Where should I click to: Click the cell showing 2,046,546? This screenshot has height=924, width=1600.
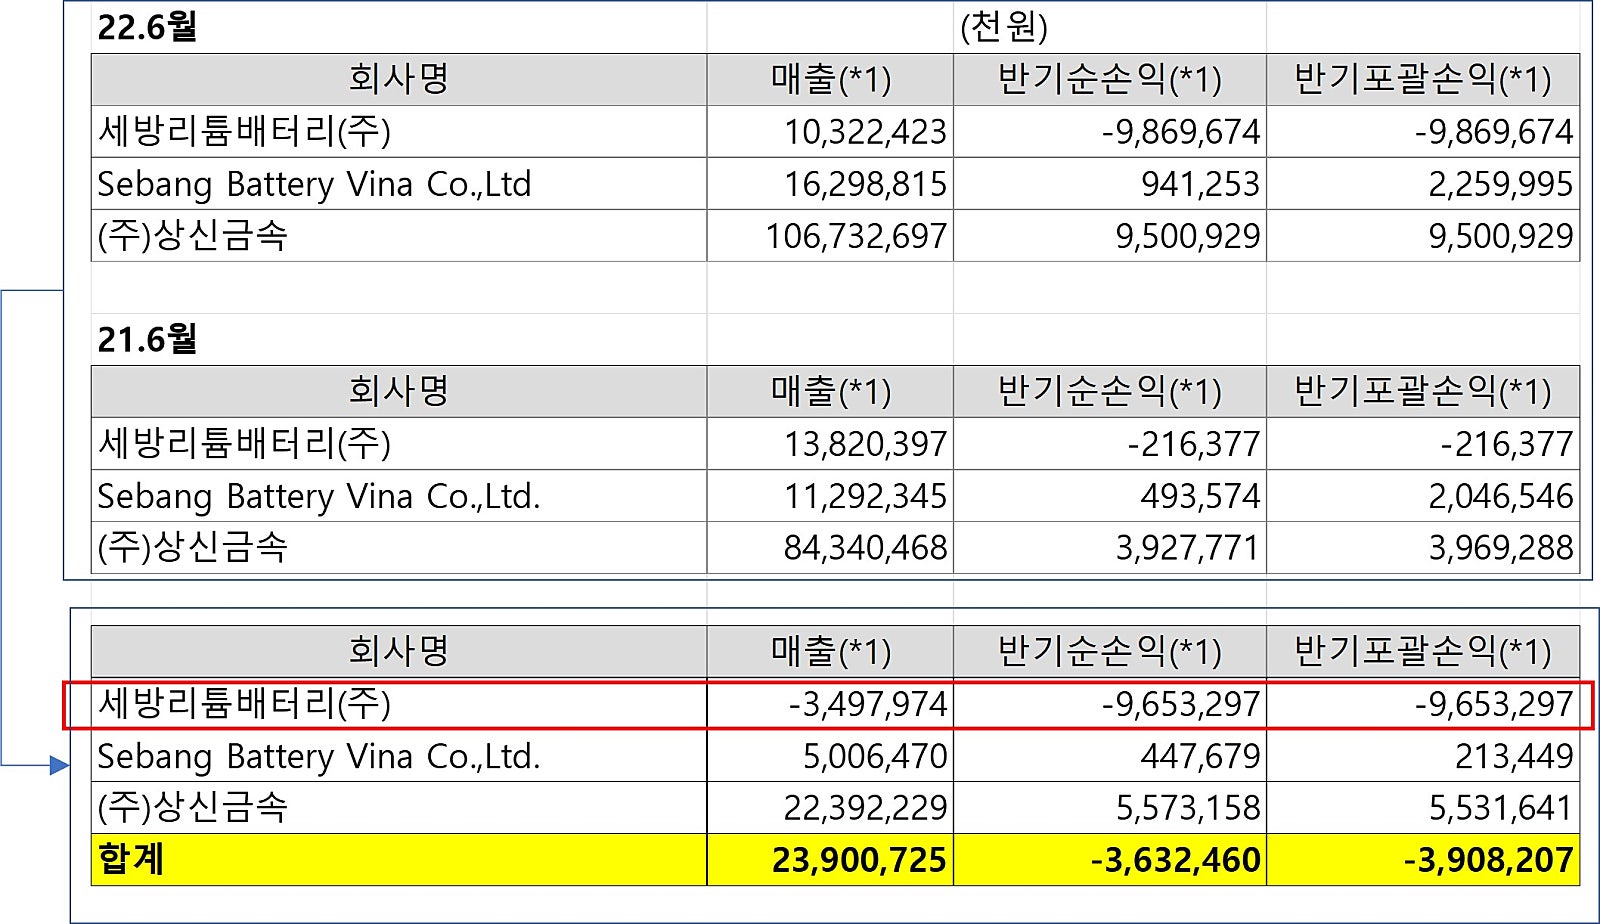click(x=1423, y=496)
